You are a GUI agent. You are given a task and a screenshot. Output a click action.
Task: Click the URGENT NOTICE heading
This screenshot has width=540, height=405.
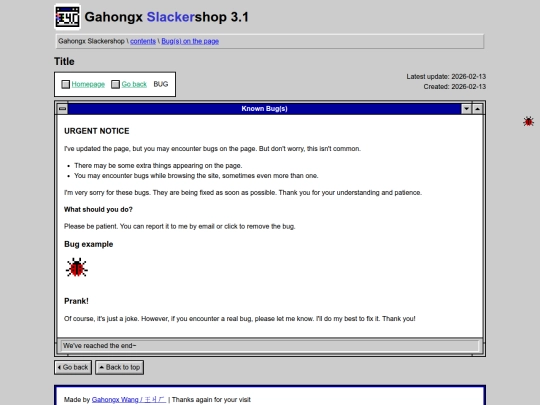tap(97, 131)
